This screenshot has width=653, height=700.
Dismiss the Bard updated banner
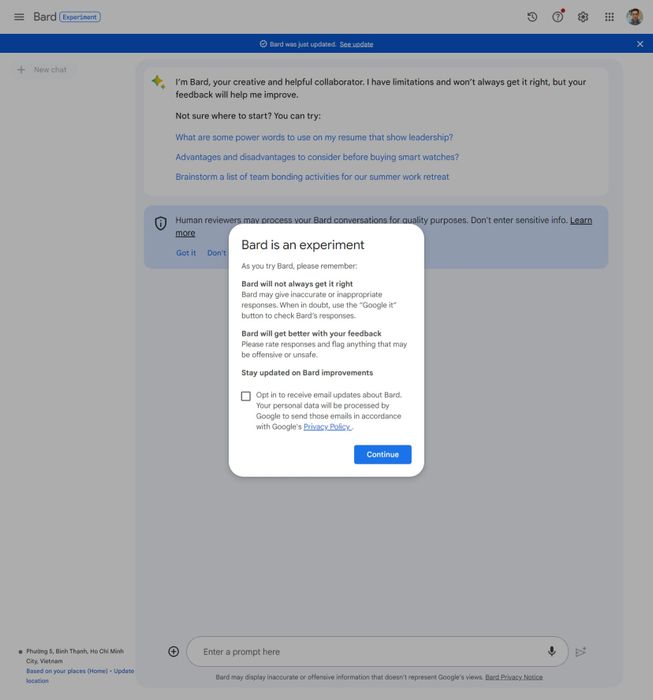pos(640,44)
